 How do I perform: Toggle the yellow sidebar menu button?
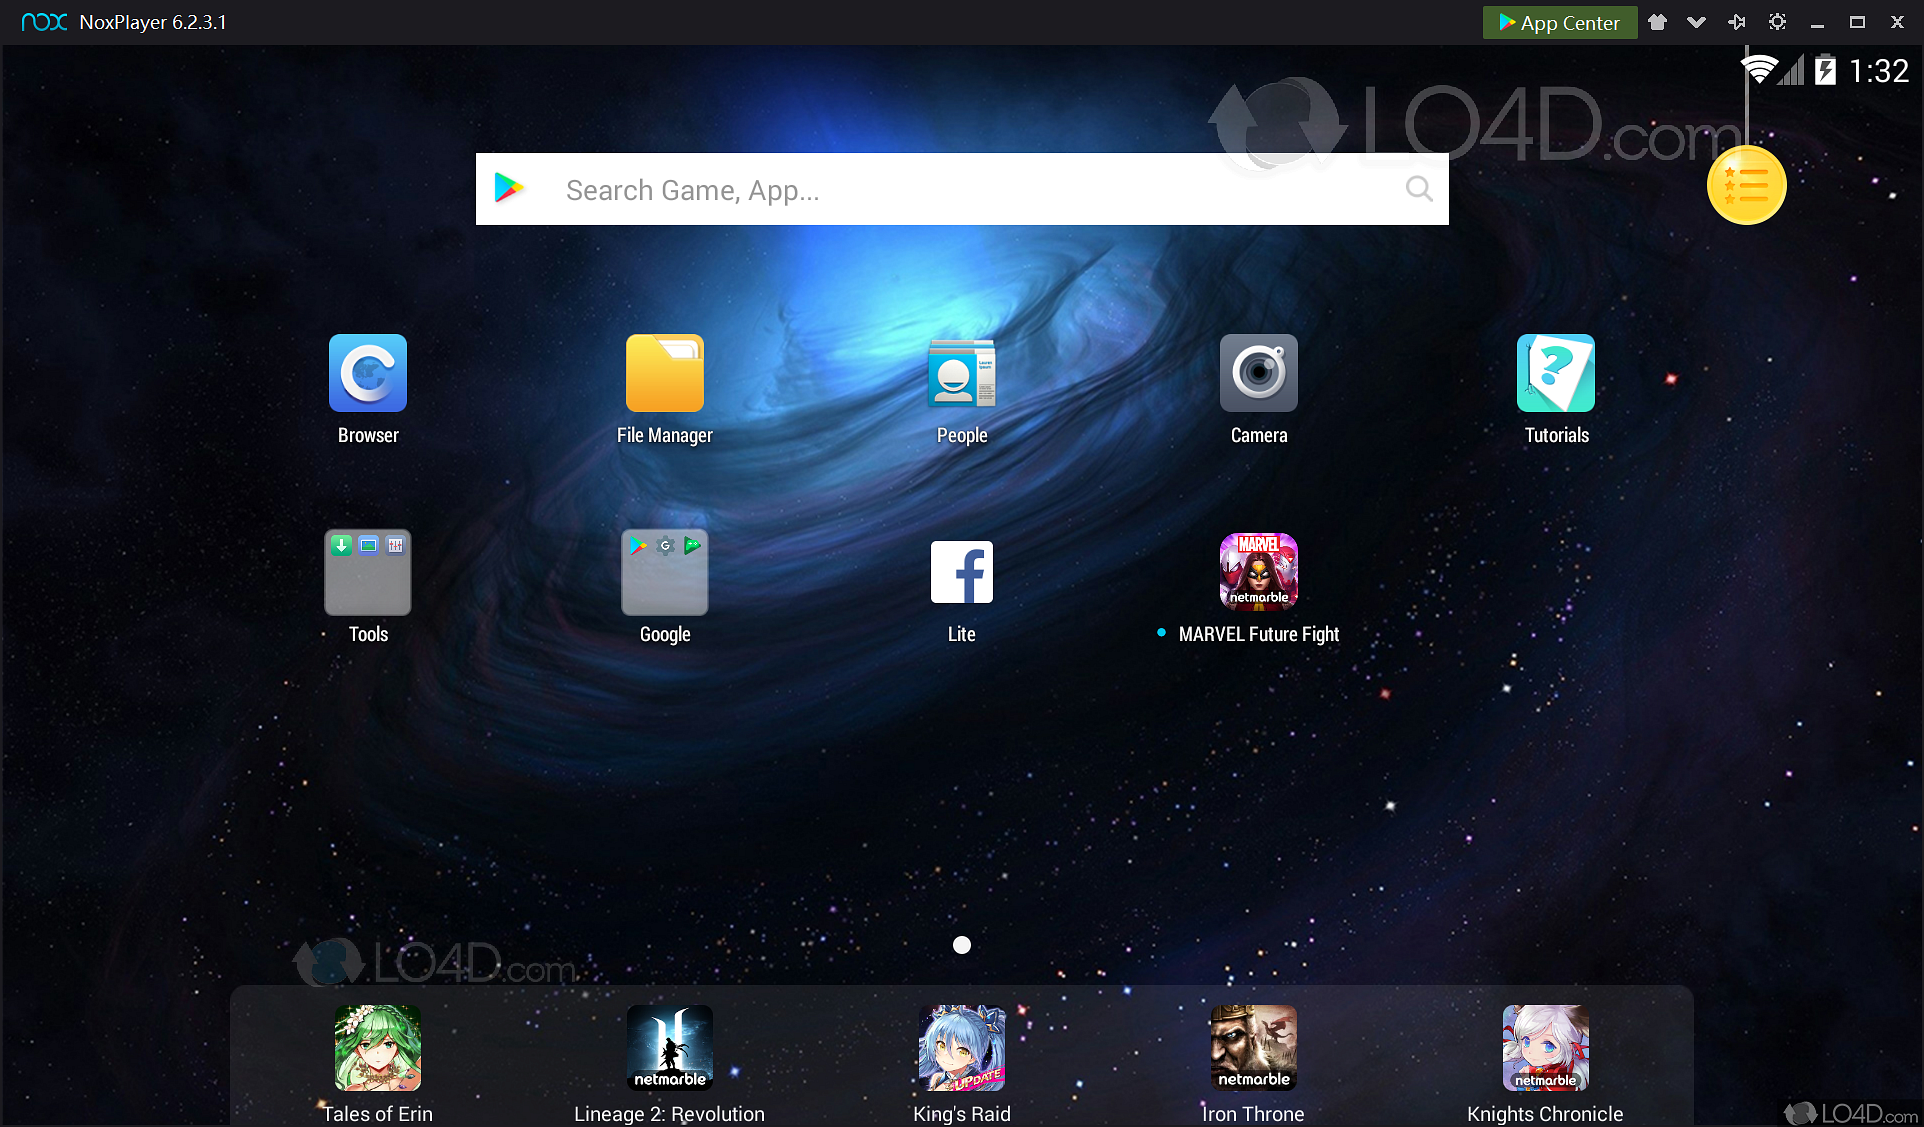tap(1746, 185)
